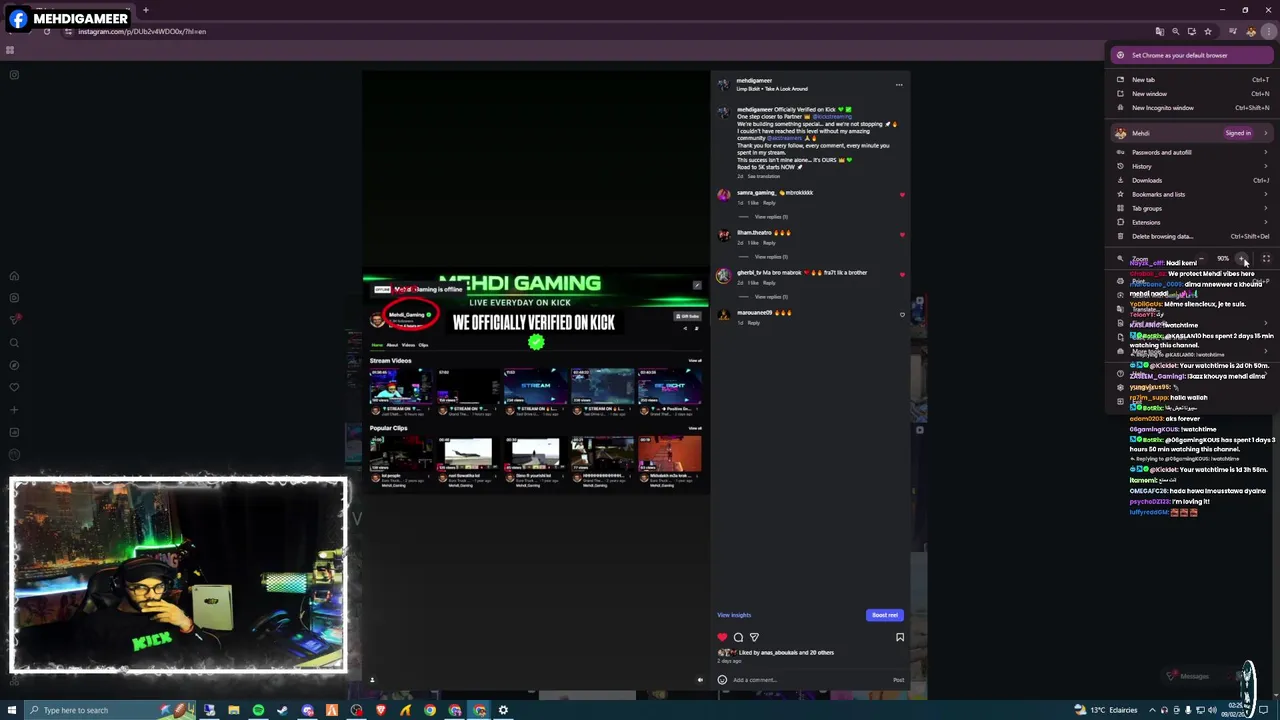The height and width of the screenshot is (720, 1280).
Task: Click Downloads in the Chrome menu
Action: point(1190,180)
